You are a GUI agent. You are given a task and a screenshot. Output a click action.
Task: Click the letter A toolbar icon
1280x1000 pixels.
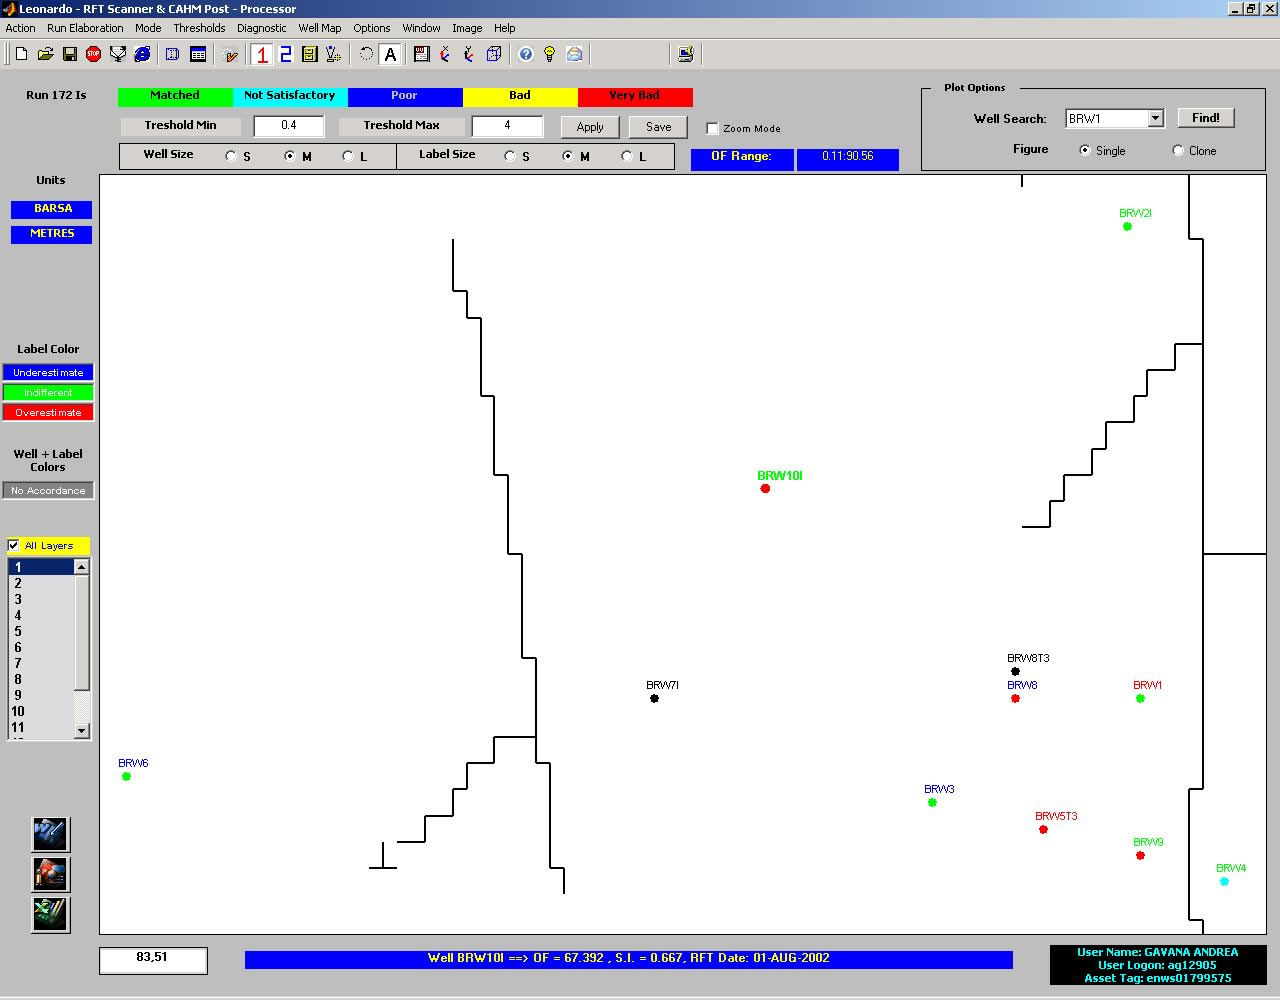coord(391,54)
